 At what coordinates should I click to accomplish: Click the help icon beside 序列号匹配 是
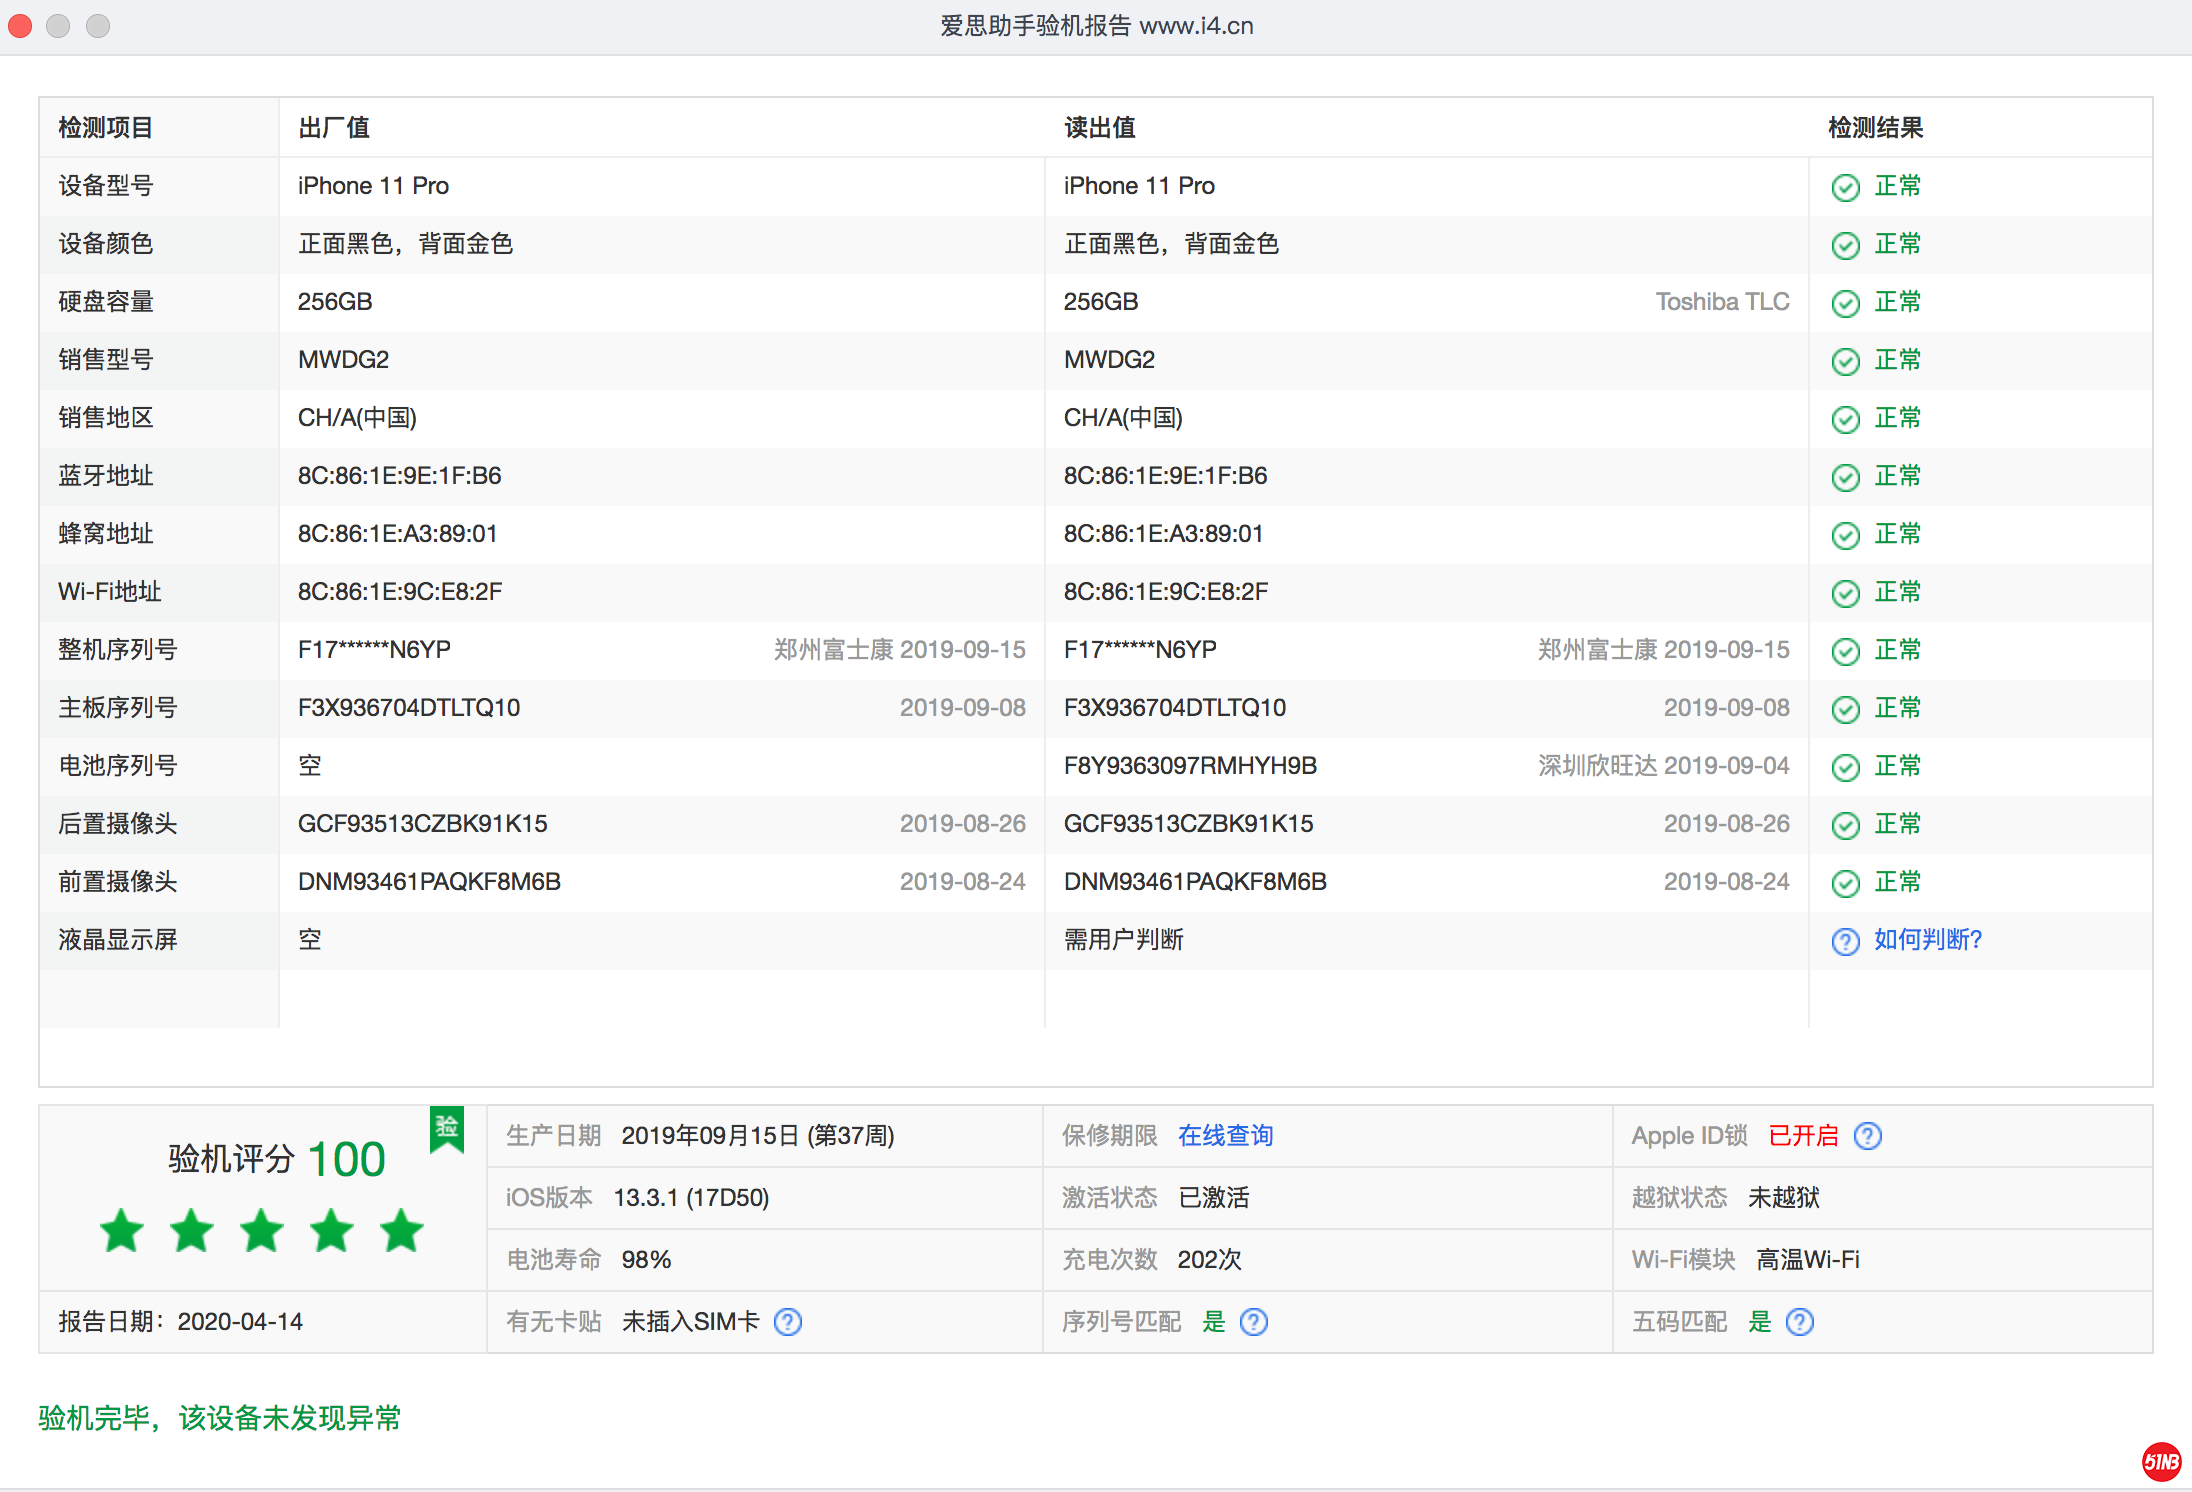[x=1254, y=1321]
